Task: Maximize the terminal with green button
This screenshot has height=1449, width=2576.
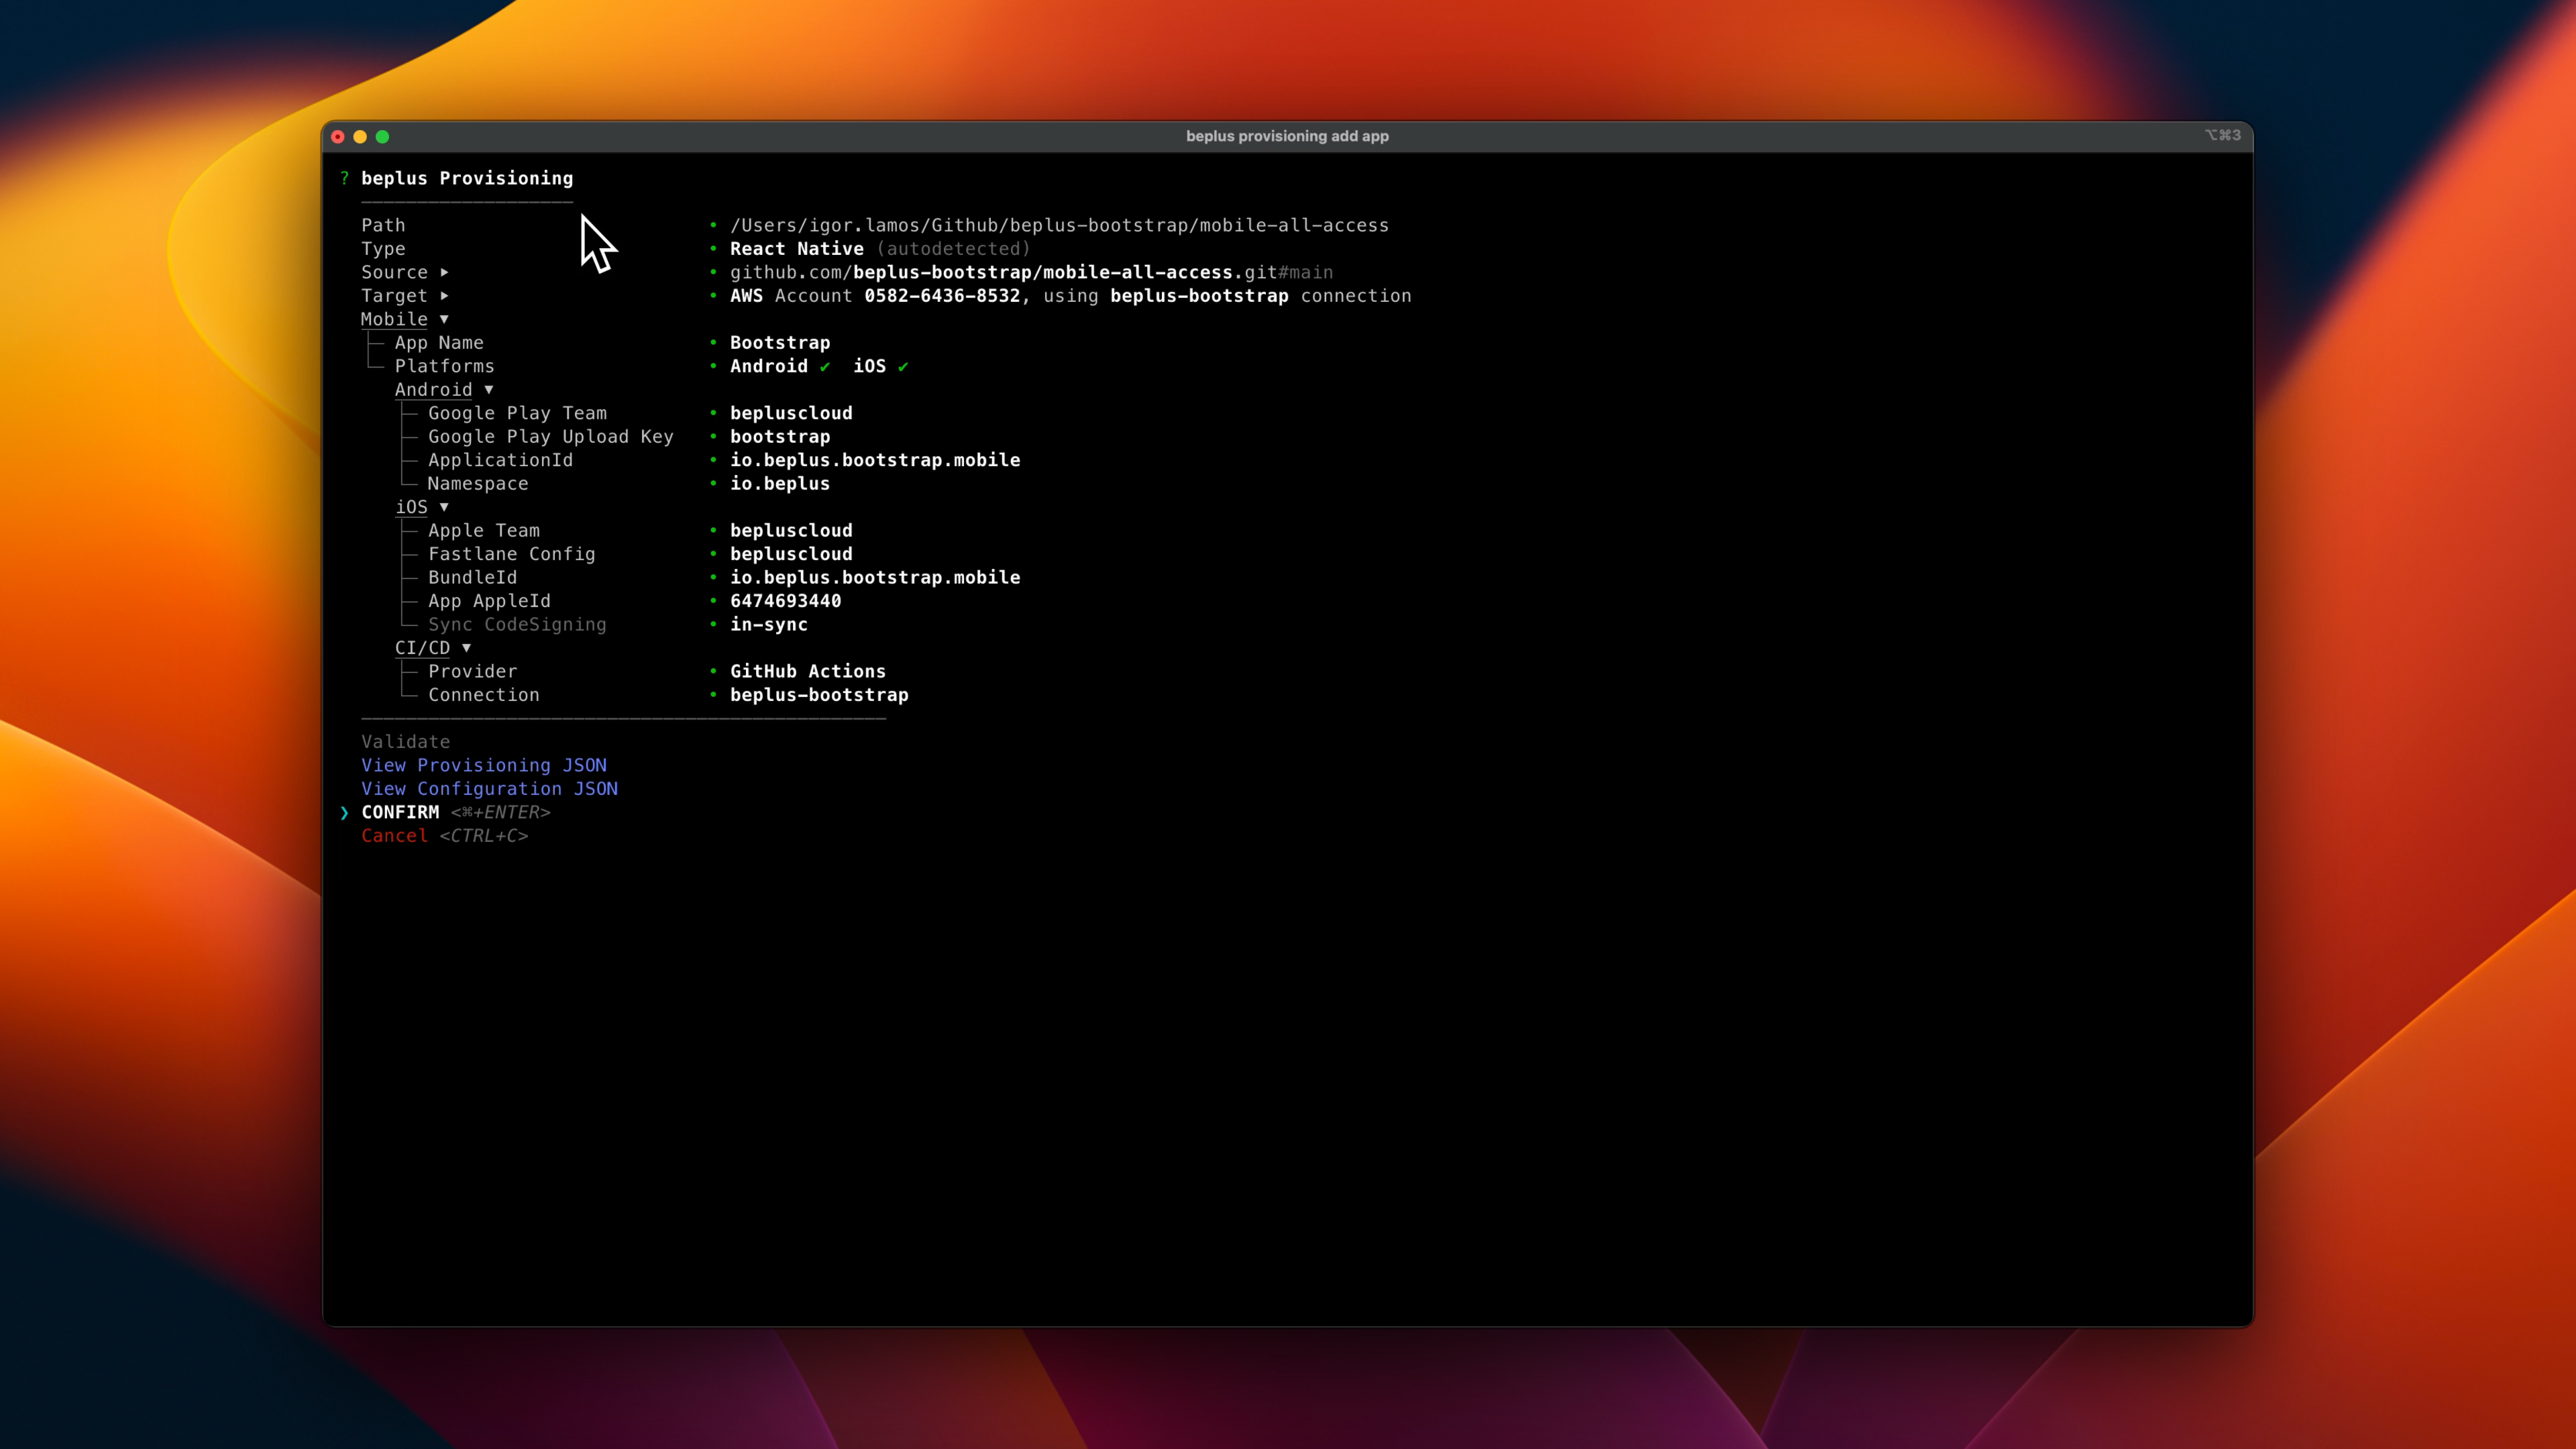Action: (x=382, y=137)
